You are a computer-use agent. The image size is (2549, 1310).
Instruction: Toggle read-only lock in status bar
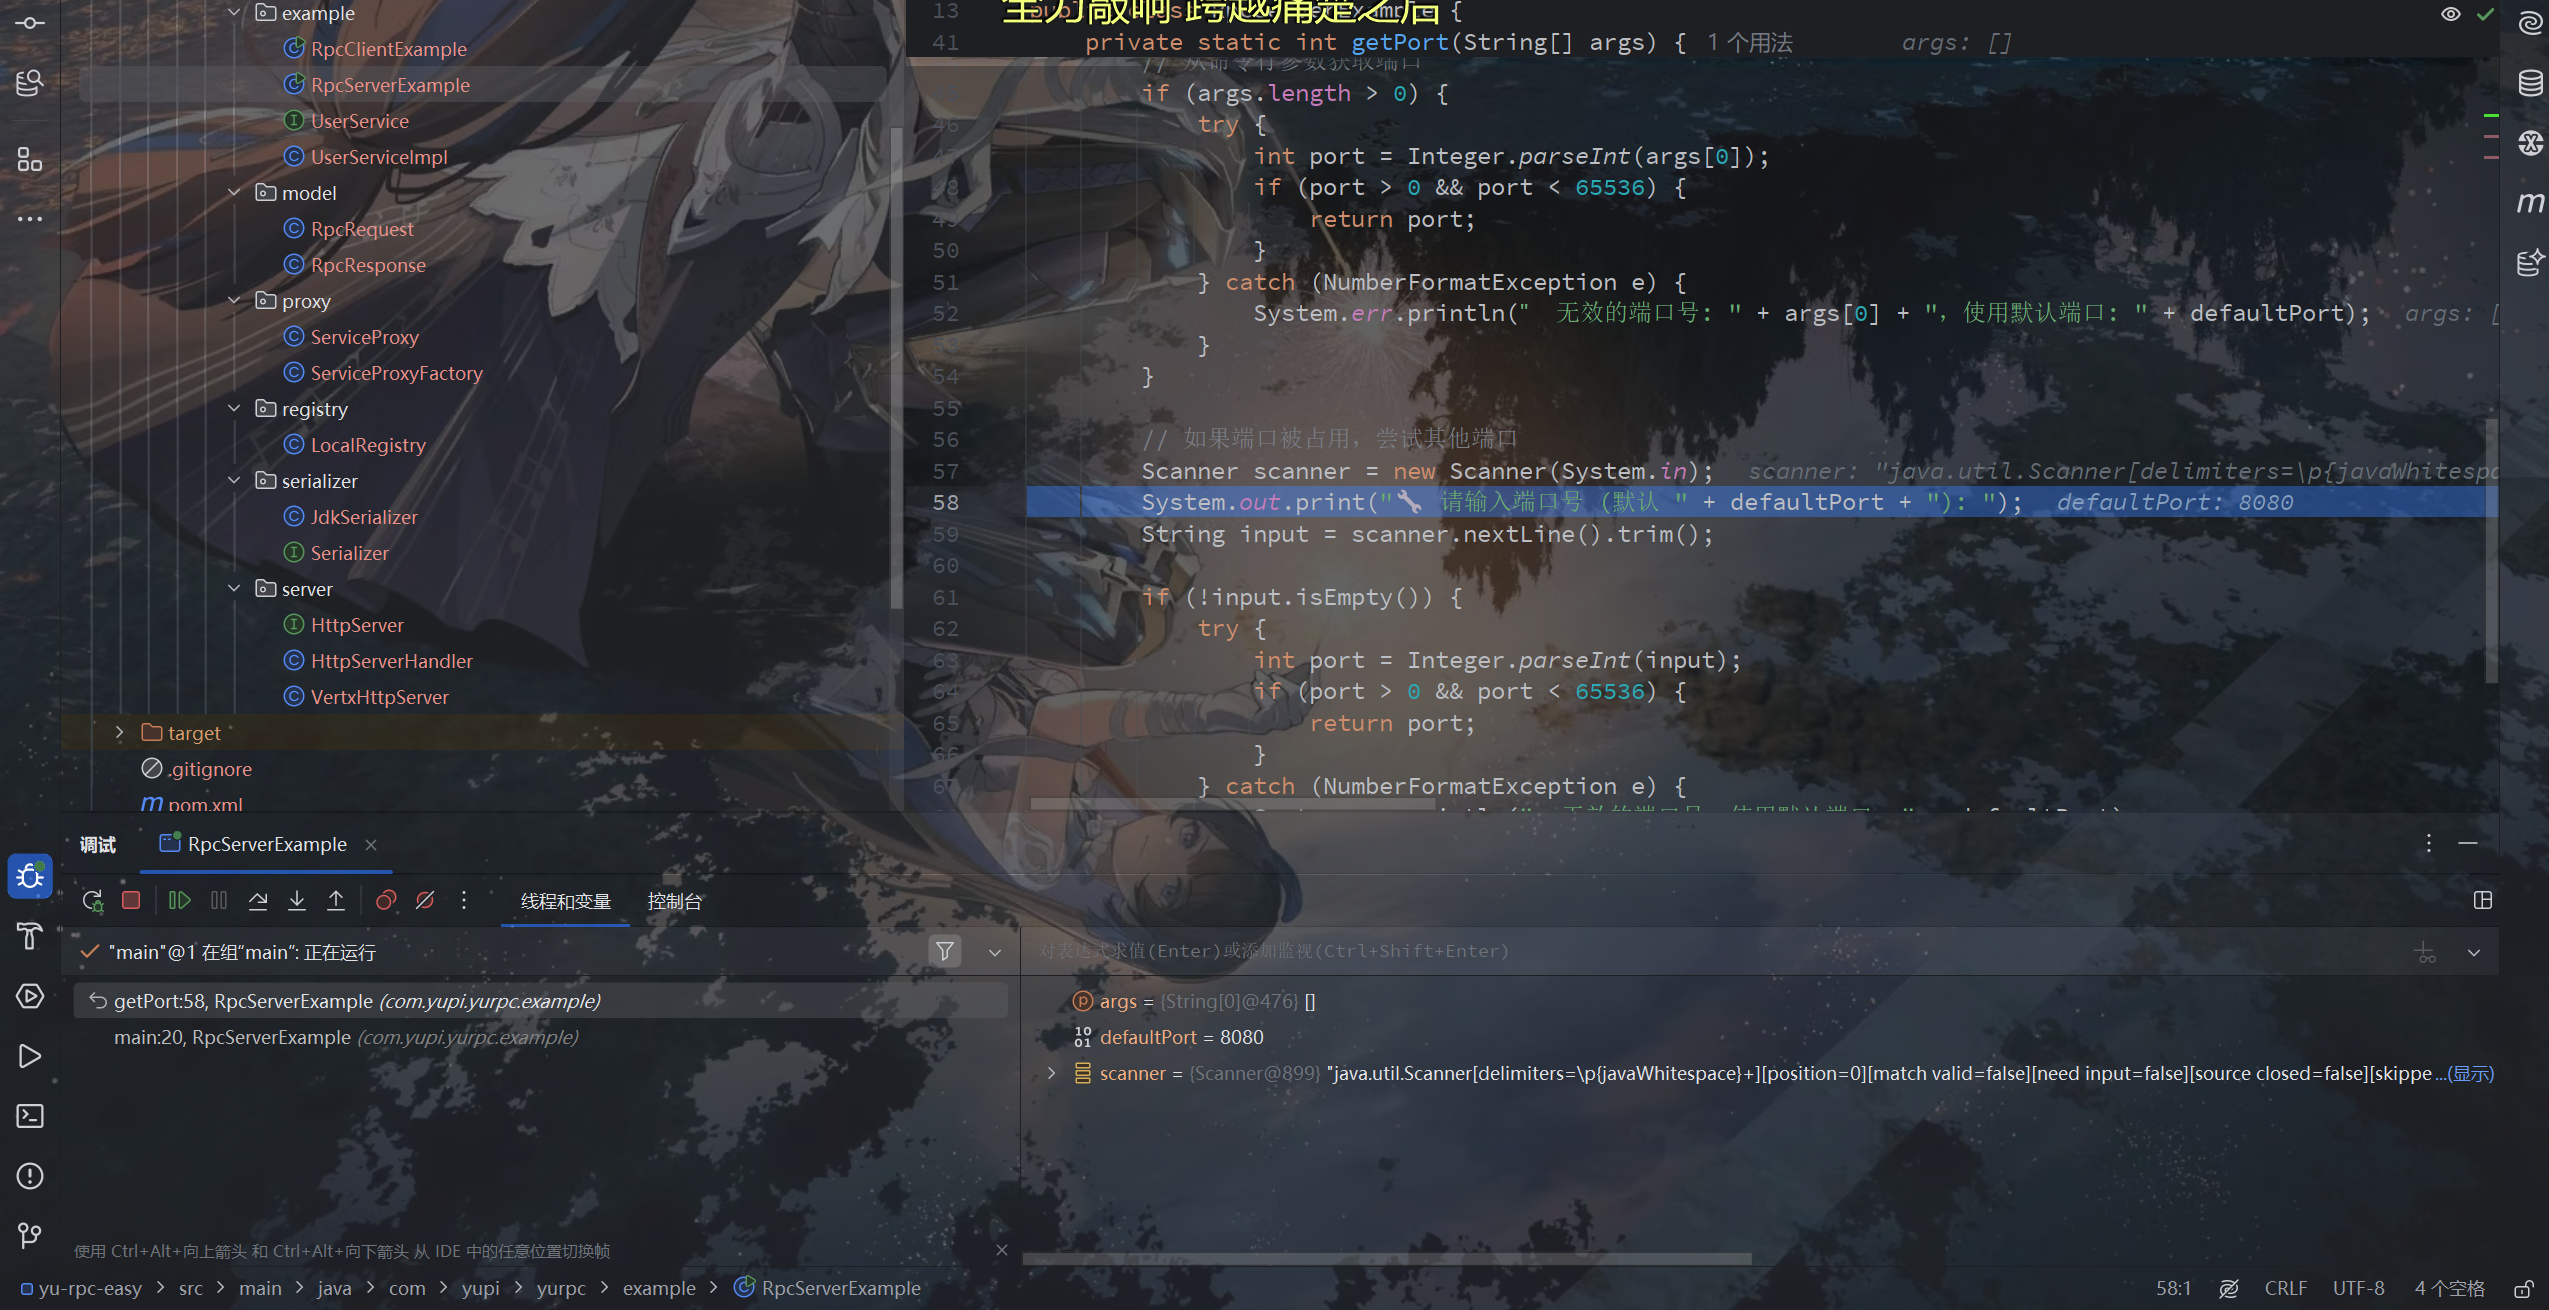pyautogui.click(x=2524, y=1289)
